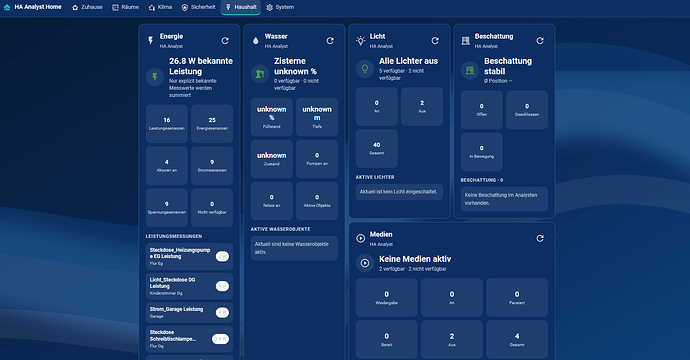690x360 pixels.
Task: Click the green bolt icon beside 26.8 W
Action: point(155,77)
